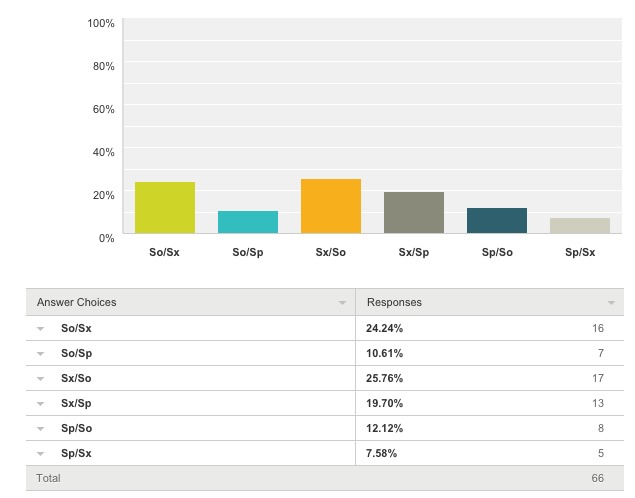
Task: Click the Total row at table bottom
Action: [48, 478]
